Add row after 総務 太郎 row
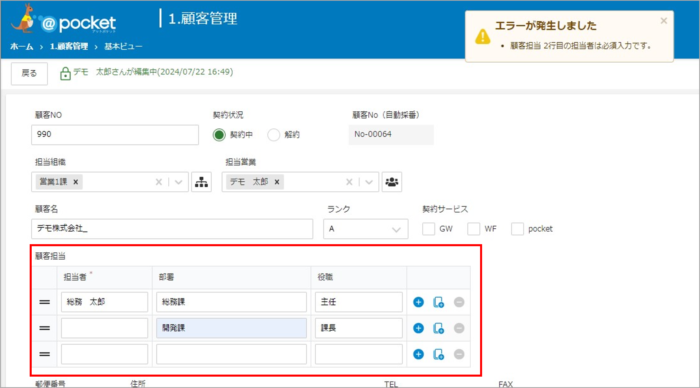Screen dimensions: 700x388 (x=418, y=302)
